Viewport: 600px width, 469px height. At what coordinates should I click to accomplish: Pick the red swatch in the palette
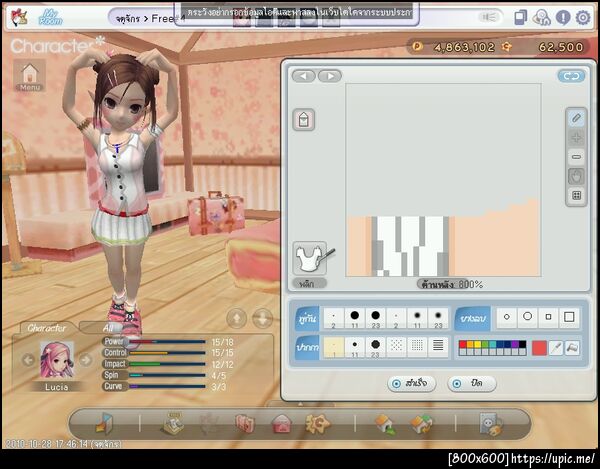coord(463,344)
